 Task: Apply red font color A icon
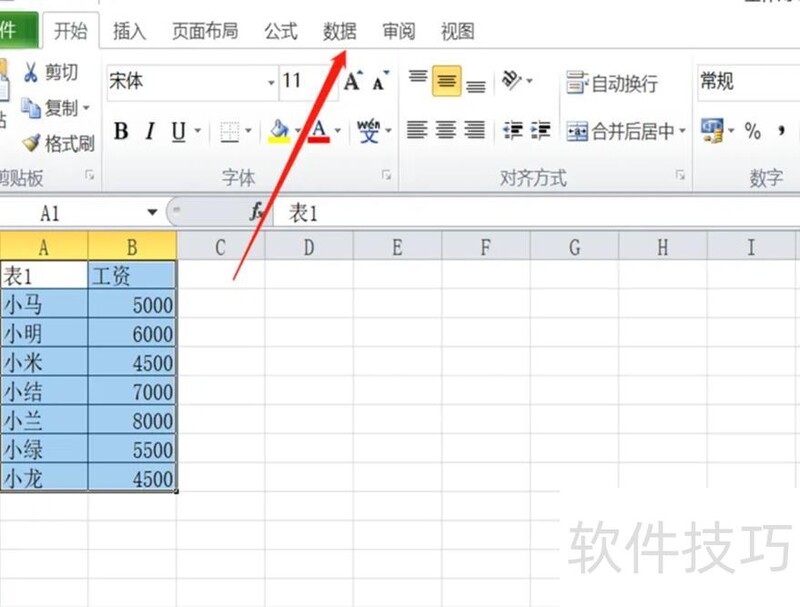pyautogui.click(x=319, y=131)
